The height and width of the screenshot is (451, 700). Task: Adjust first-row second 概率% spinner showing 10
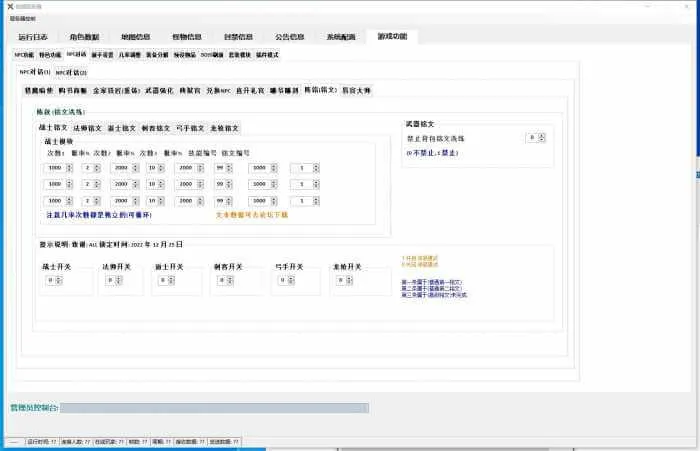[156, 168]
